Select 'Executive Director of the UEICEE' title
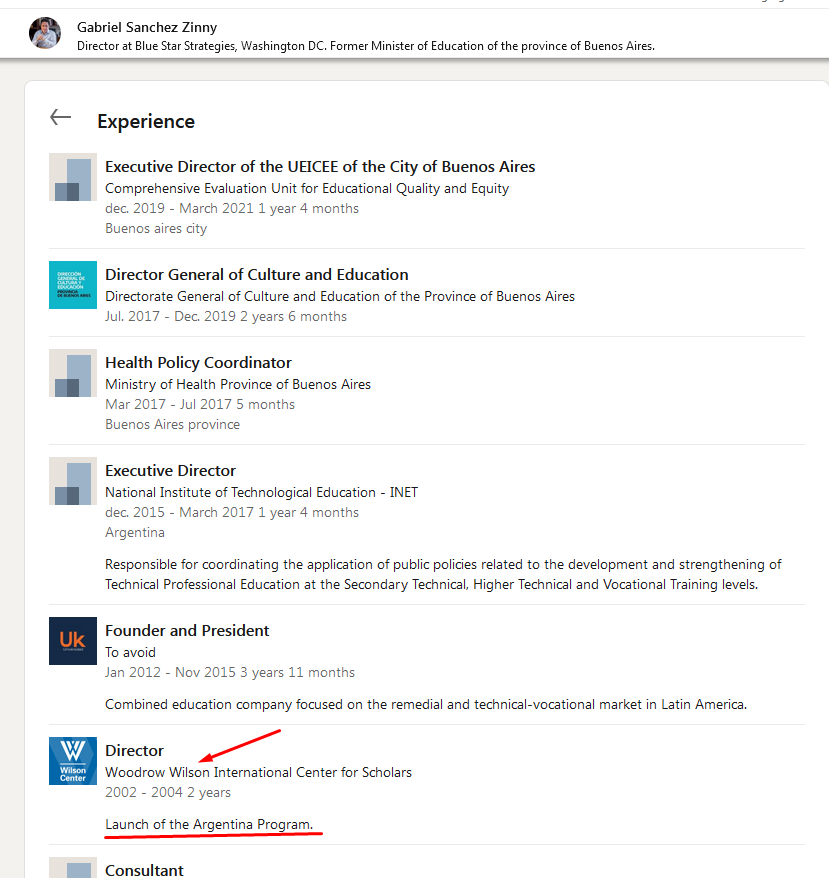Screen dimensions: 829x878 click(x=320, y=167)
